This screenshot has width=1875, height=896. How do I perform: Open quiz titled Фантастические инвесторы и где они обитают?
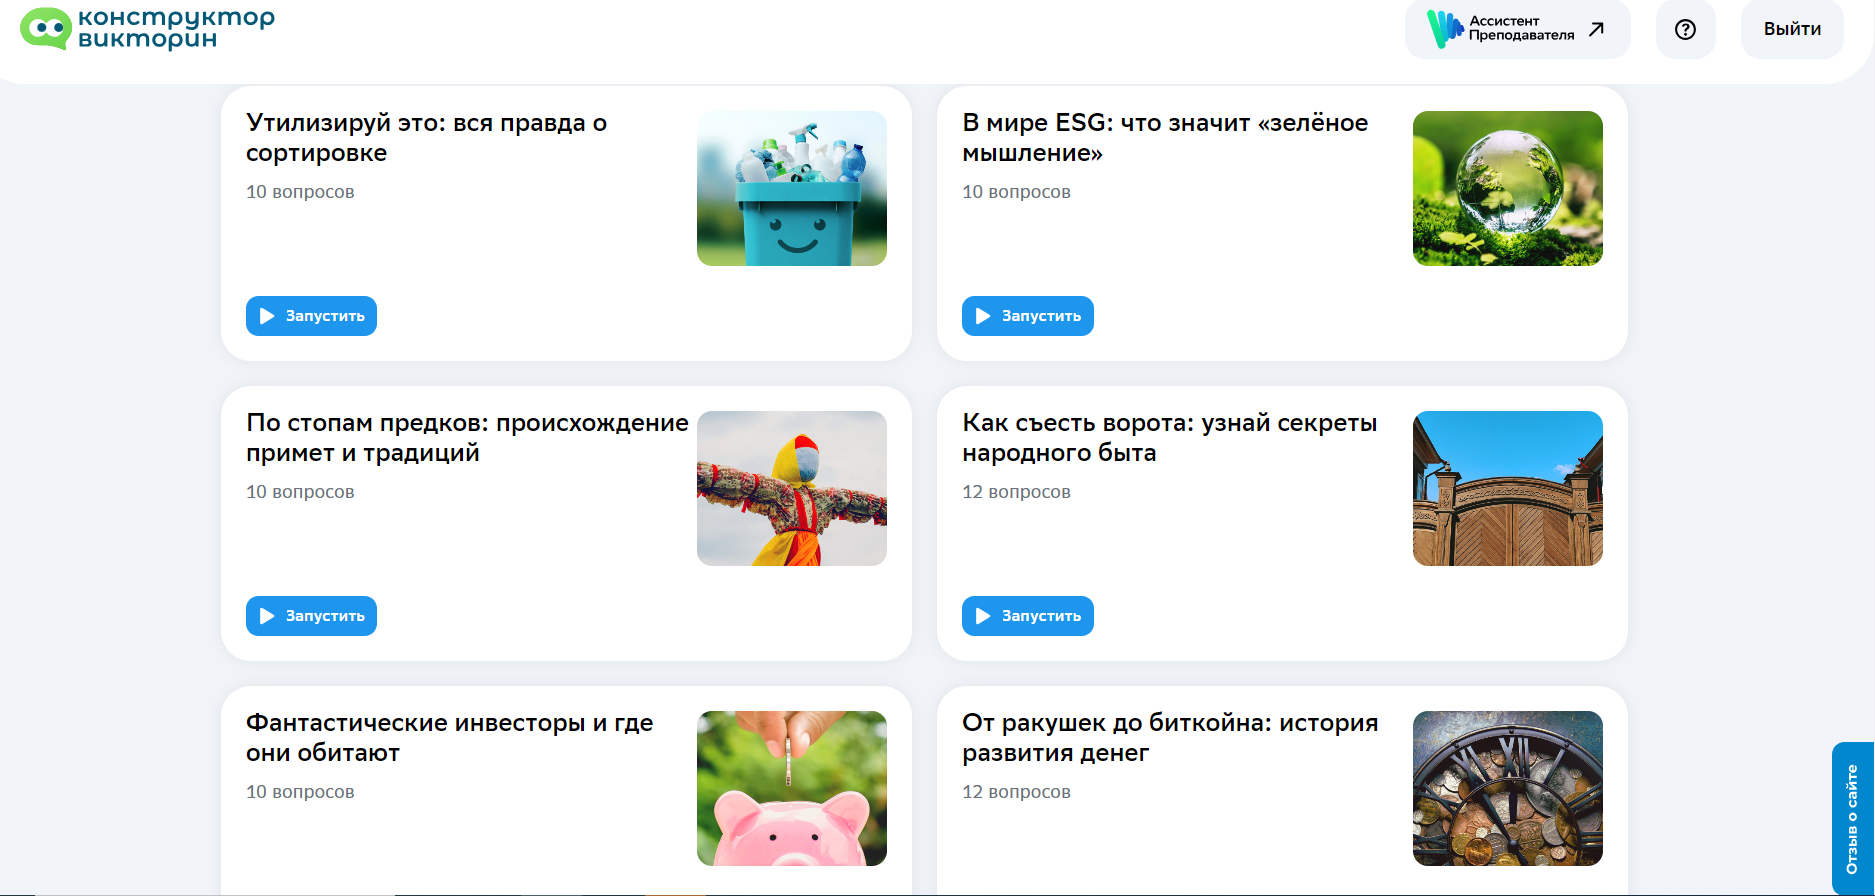(449, 738)
